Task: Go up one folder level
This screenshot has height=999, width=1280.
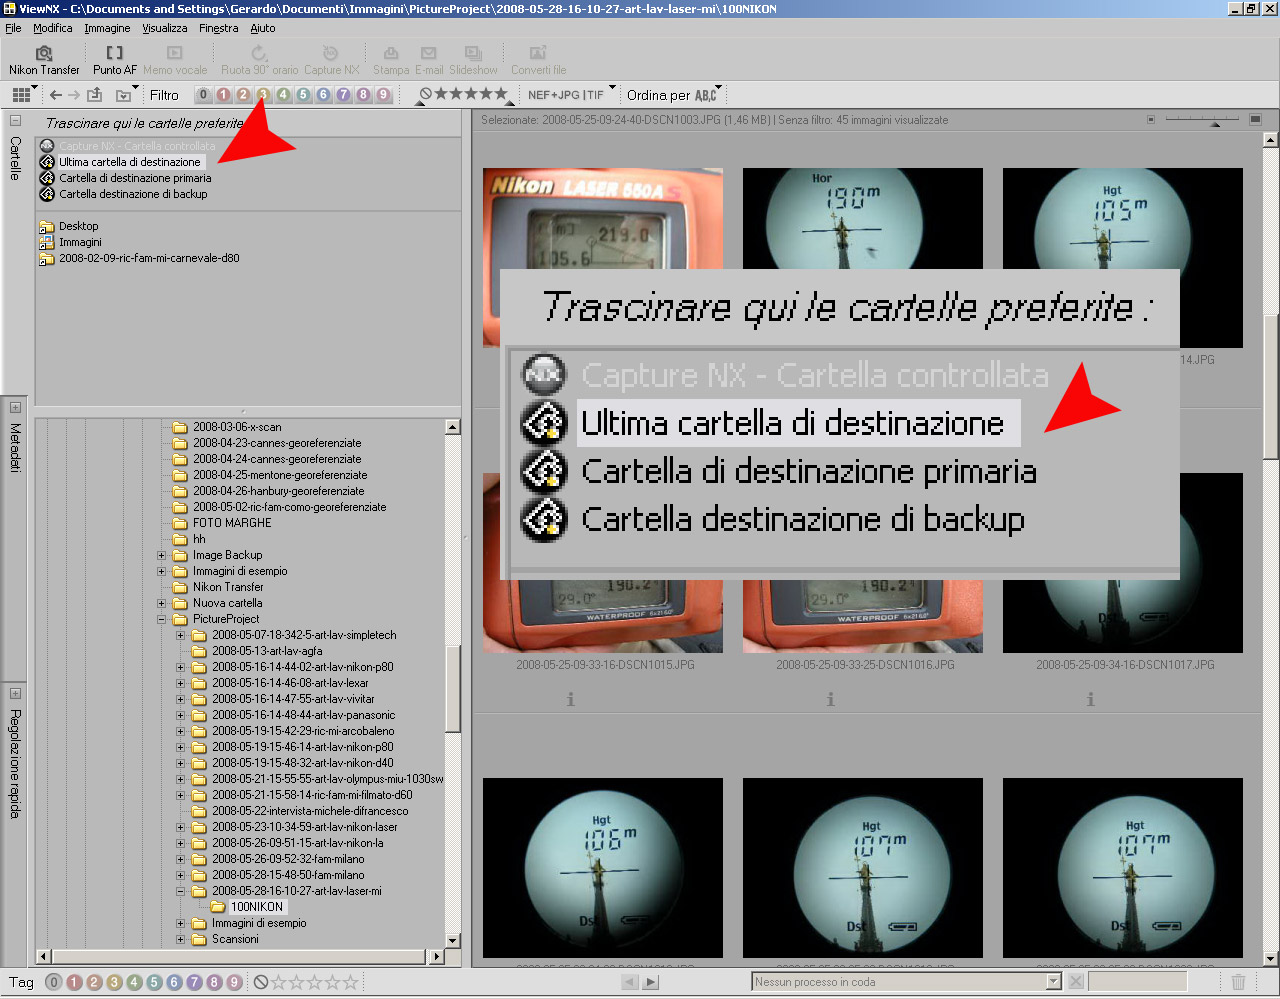Action: [95, 95]
